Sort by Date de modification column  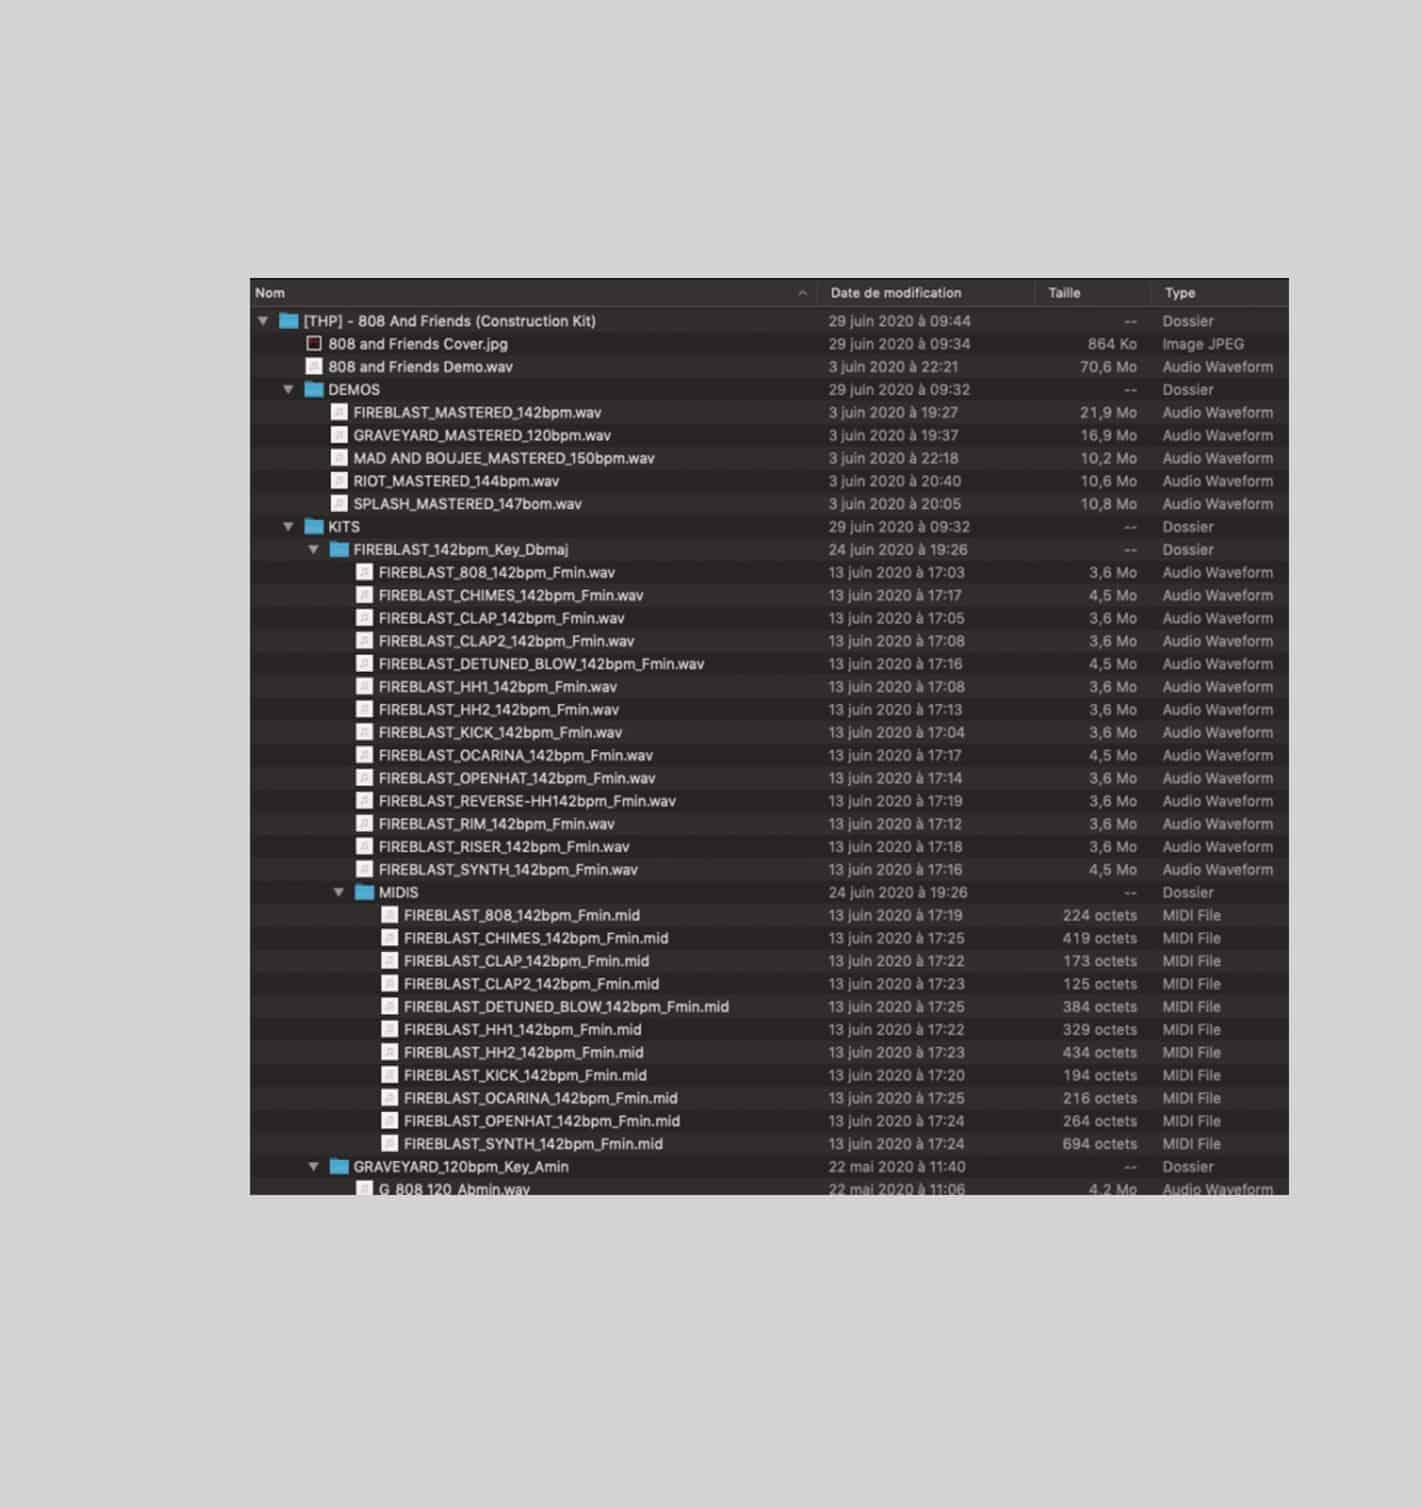pyautogui.click(x=895, y=293)
